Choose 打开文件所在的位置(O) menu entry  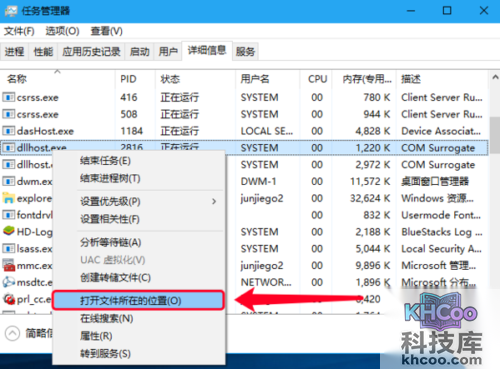click(x=139, y=301)
